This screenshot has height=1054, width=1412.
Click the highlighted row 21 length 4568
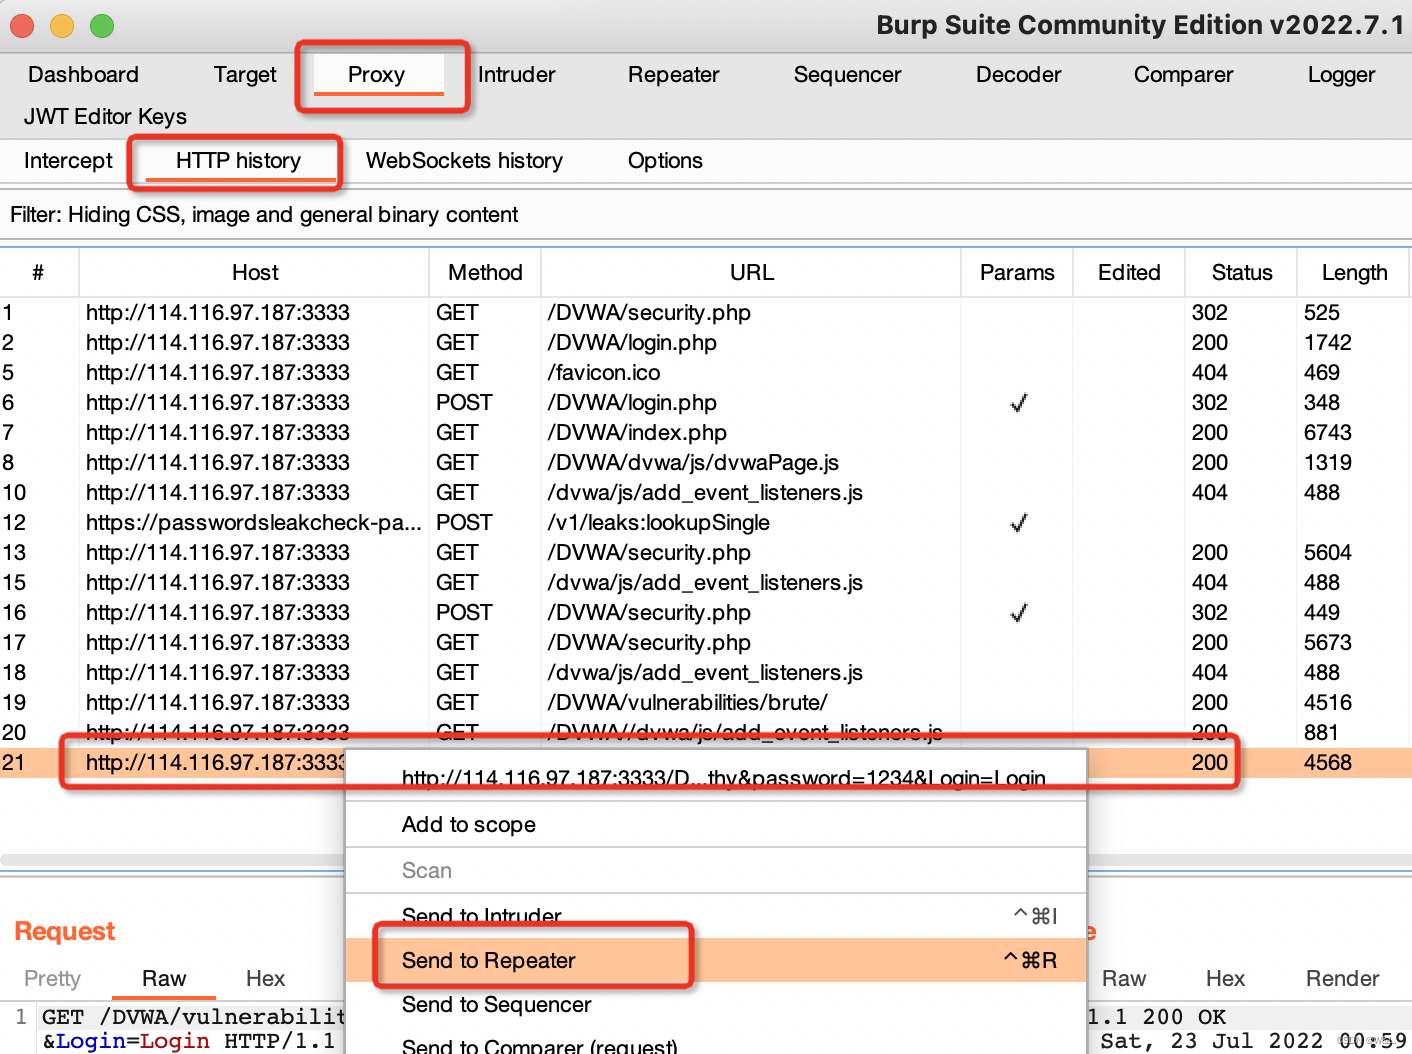1327,763
